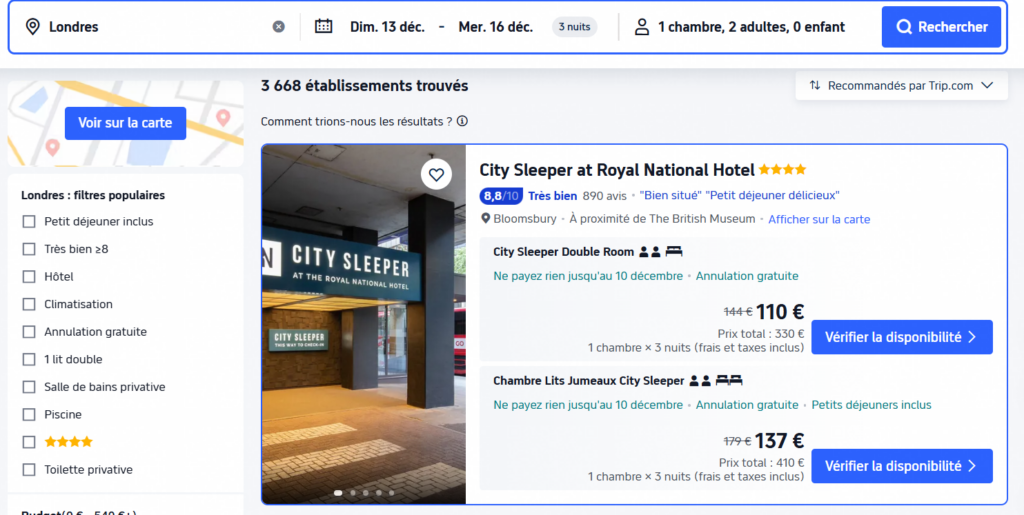Click the two-person occupancy icon for Lits Jumeaux

(x=700, y=381)
